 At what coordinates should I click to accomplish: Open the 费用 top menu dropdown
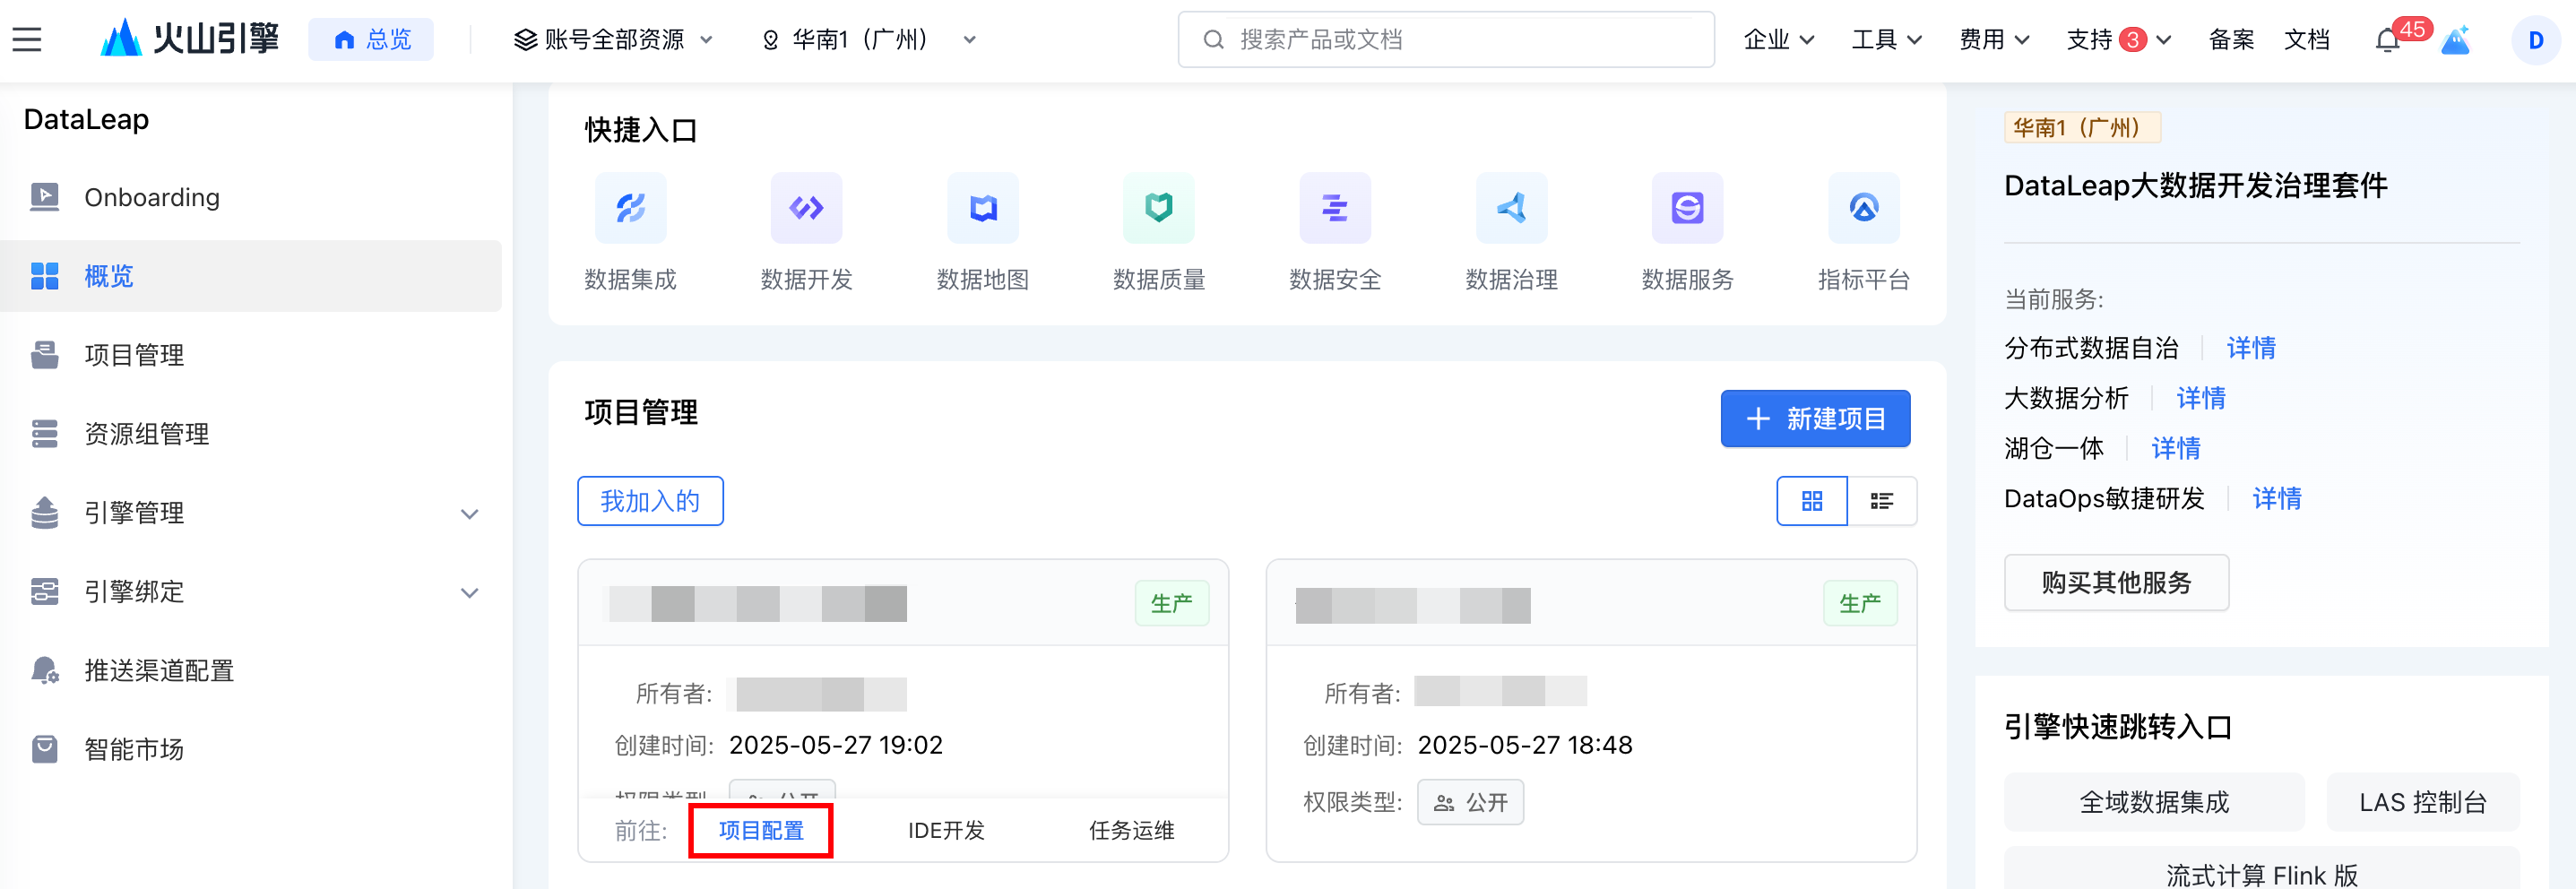click(x=1994, y=40)
